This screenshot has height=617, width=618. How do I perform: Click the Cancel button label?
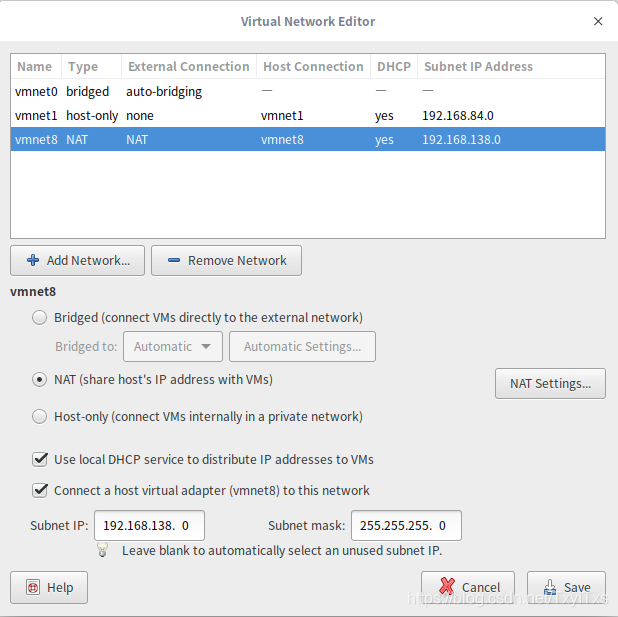tap(481, 587)
